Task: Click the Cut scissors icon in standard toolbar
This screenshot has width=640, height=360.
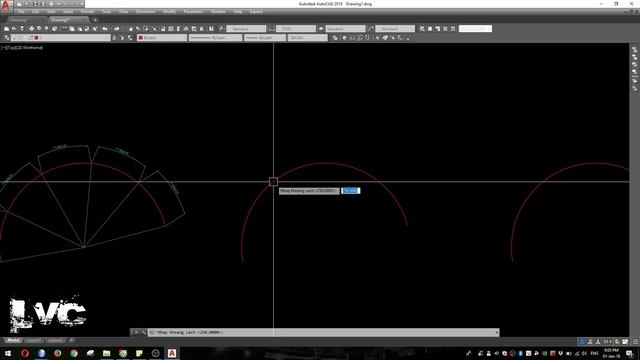Action: (x=64, y=29)
